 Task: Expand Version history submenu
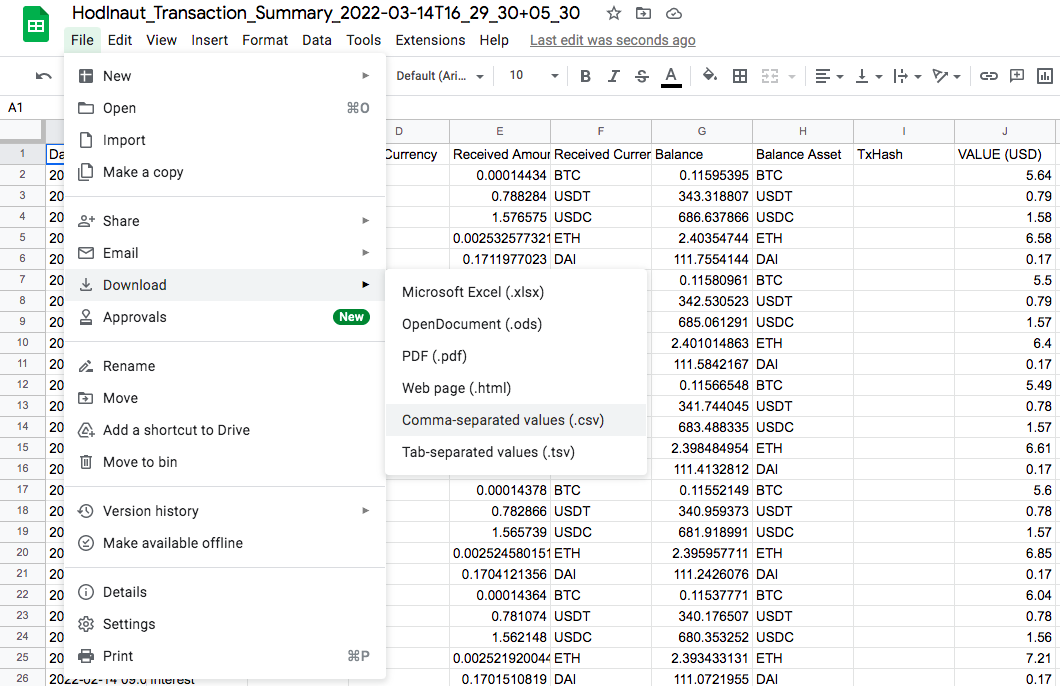pos(225,511)
